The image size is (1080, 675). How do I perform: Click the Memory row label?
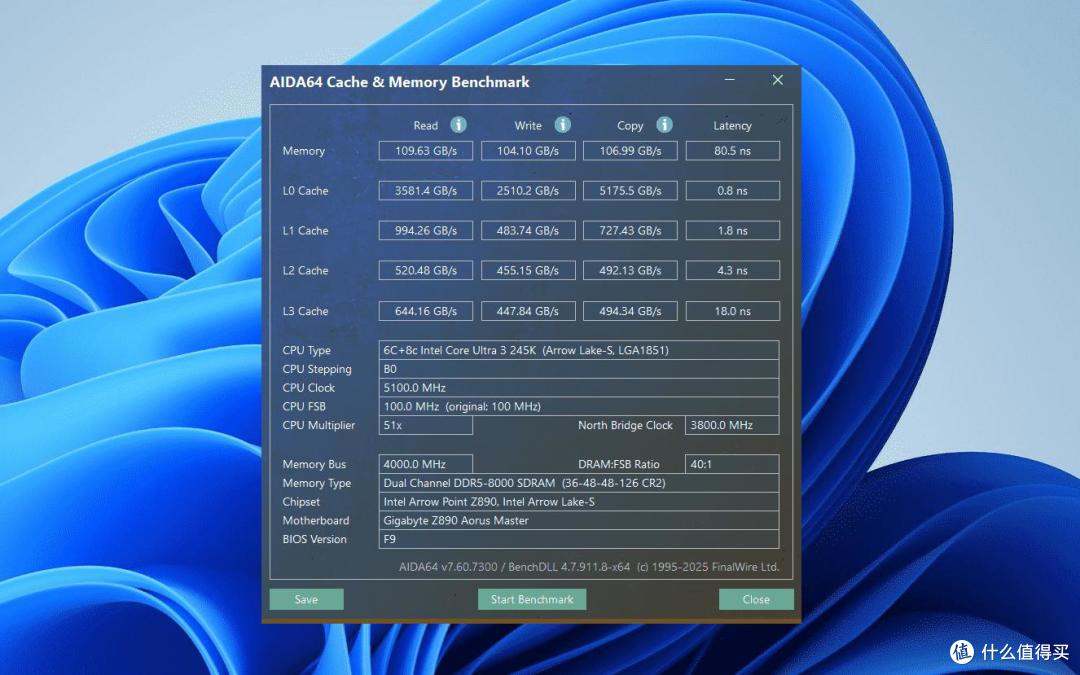[x=303, y=151]
